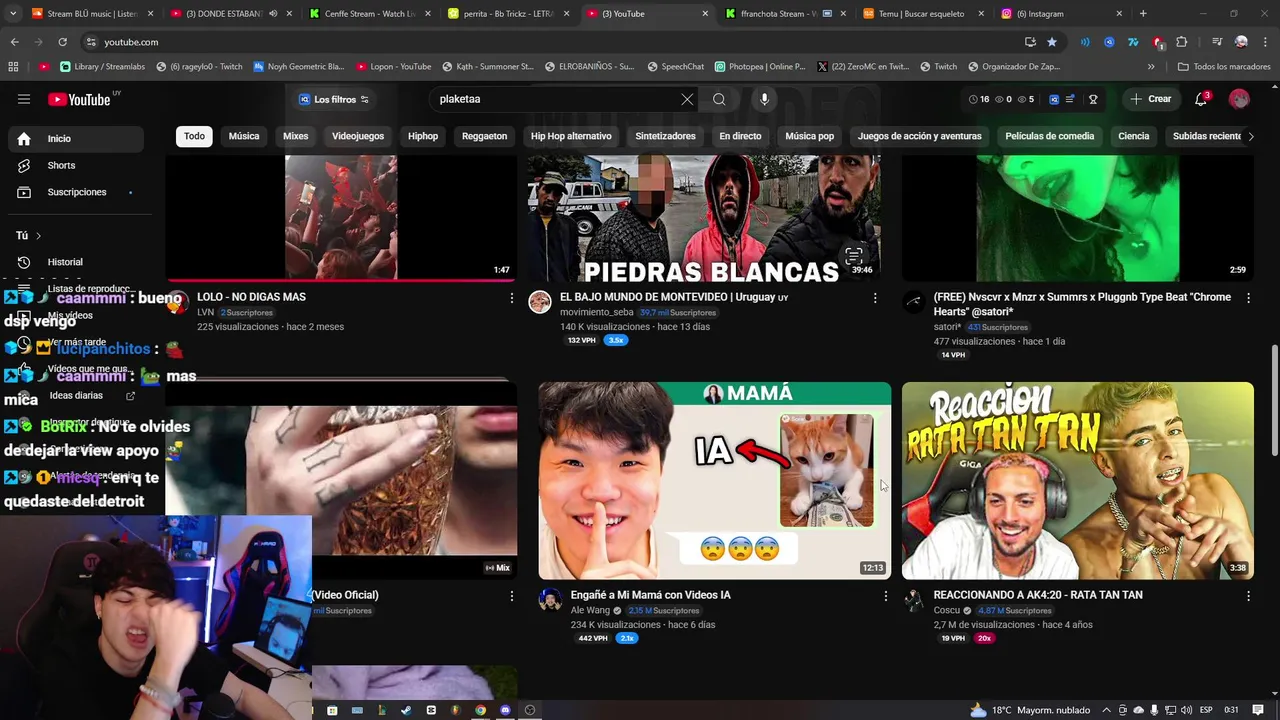Go to the YouTube home logo
The image size is (1280, 720).
click(79, 99)
